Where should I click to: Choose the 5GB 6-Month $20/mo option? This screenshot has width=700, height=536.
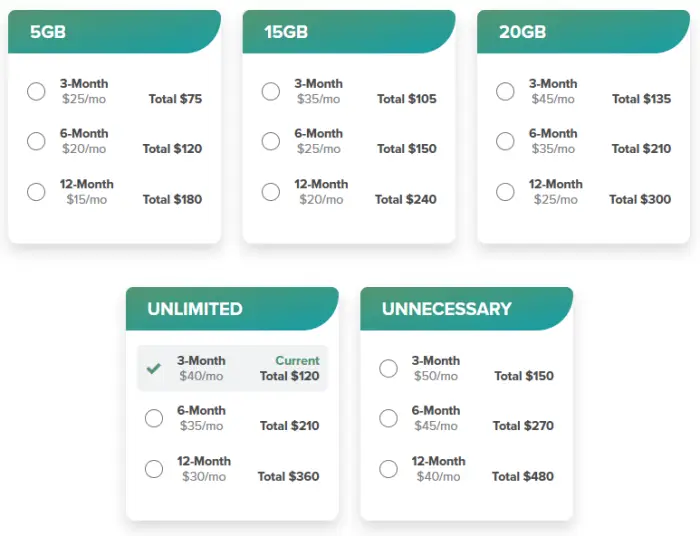(x=36, y=141)
